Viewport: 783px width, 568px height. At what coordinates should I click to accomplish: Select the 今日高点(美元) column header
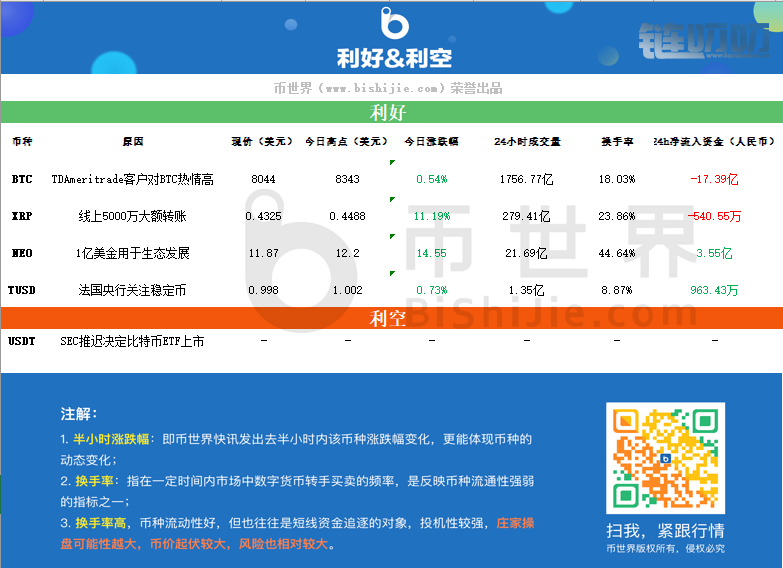click(x=347, y=141)
